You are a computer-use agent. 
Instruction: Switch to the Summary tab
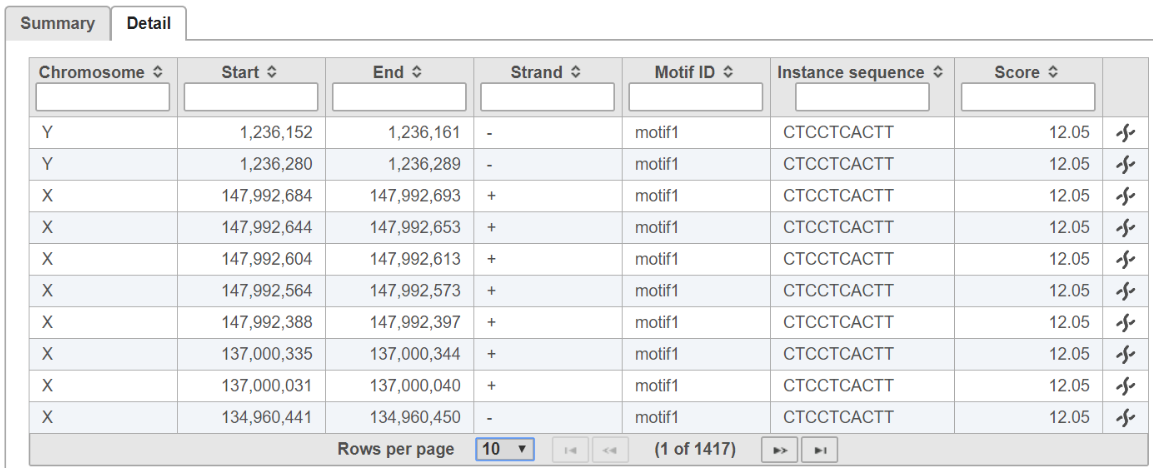57,23
